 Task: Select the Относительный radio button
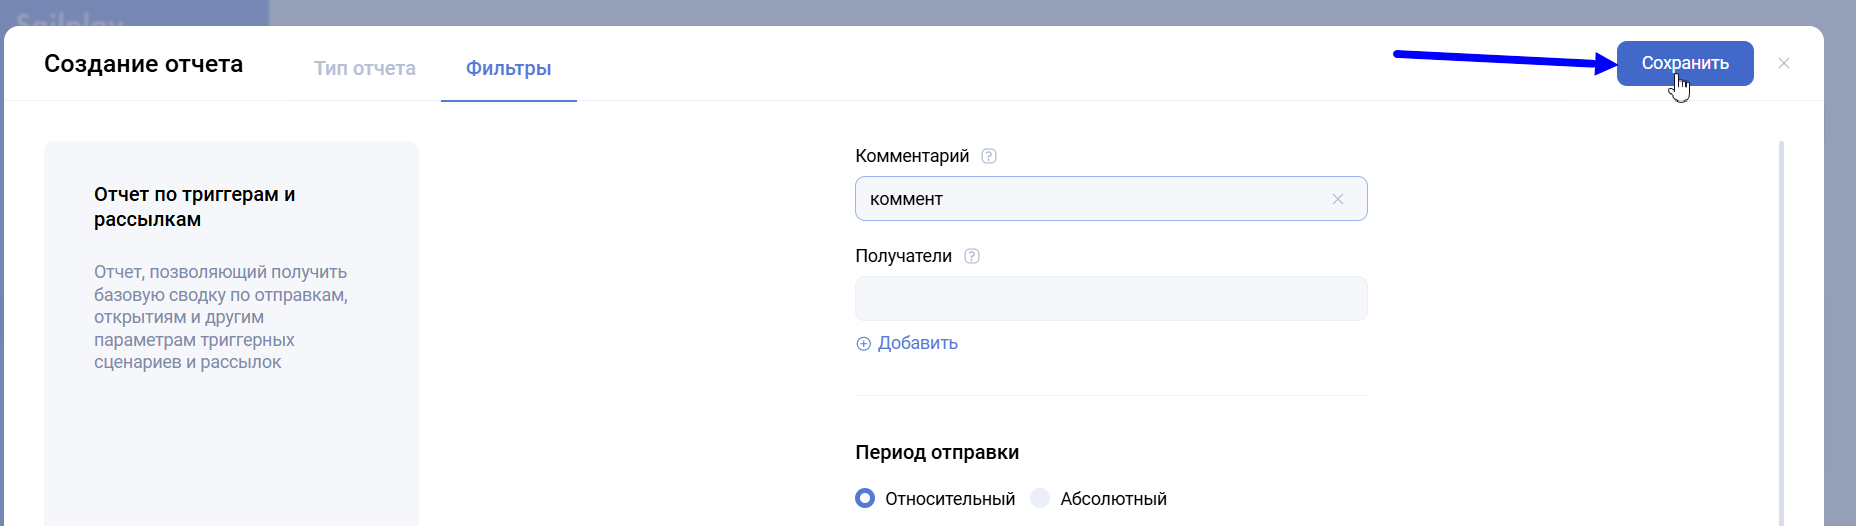866,498
